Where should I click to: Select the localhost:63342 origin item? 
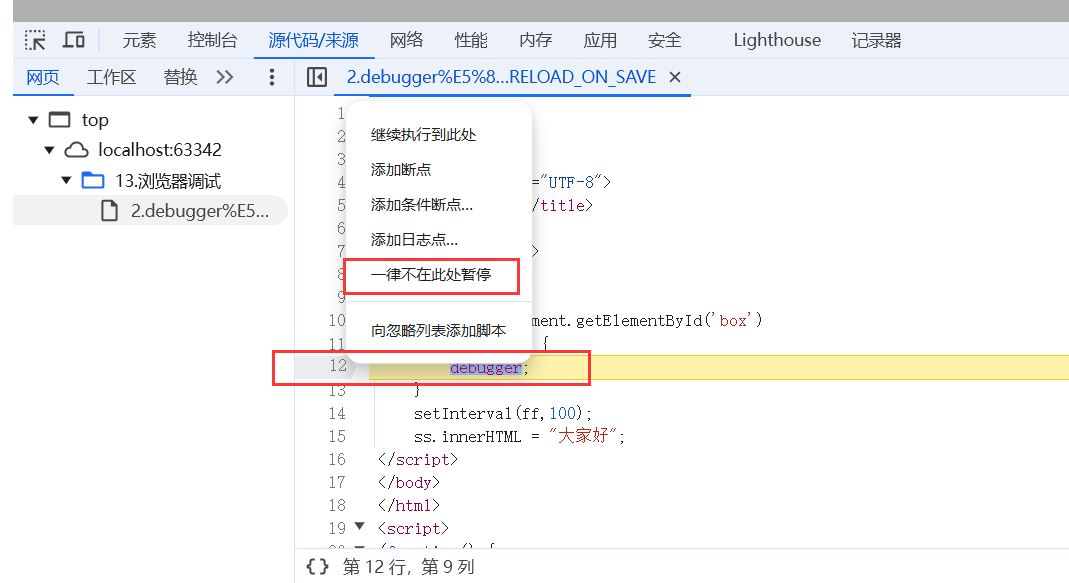tap(160, 150)
